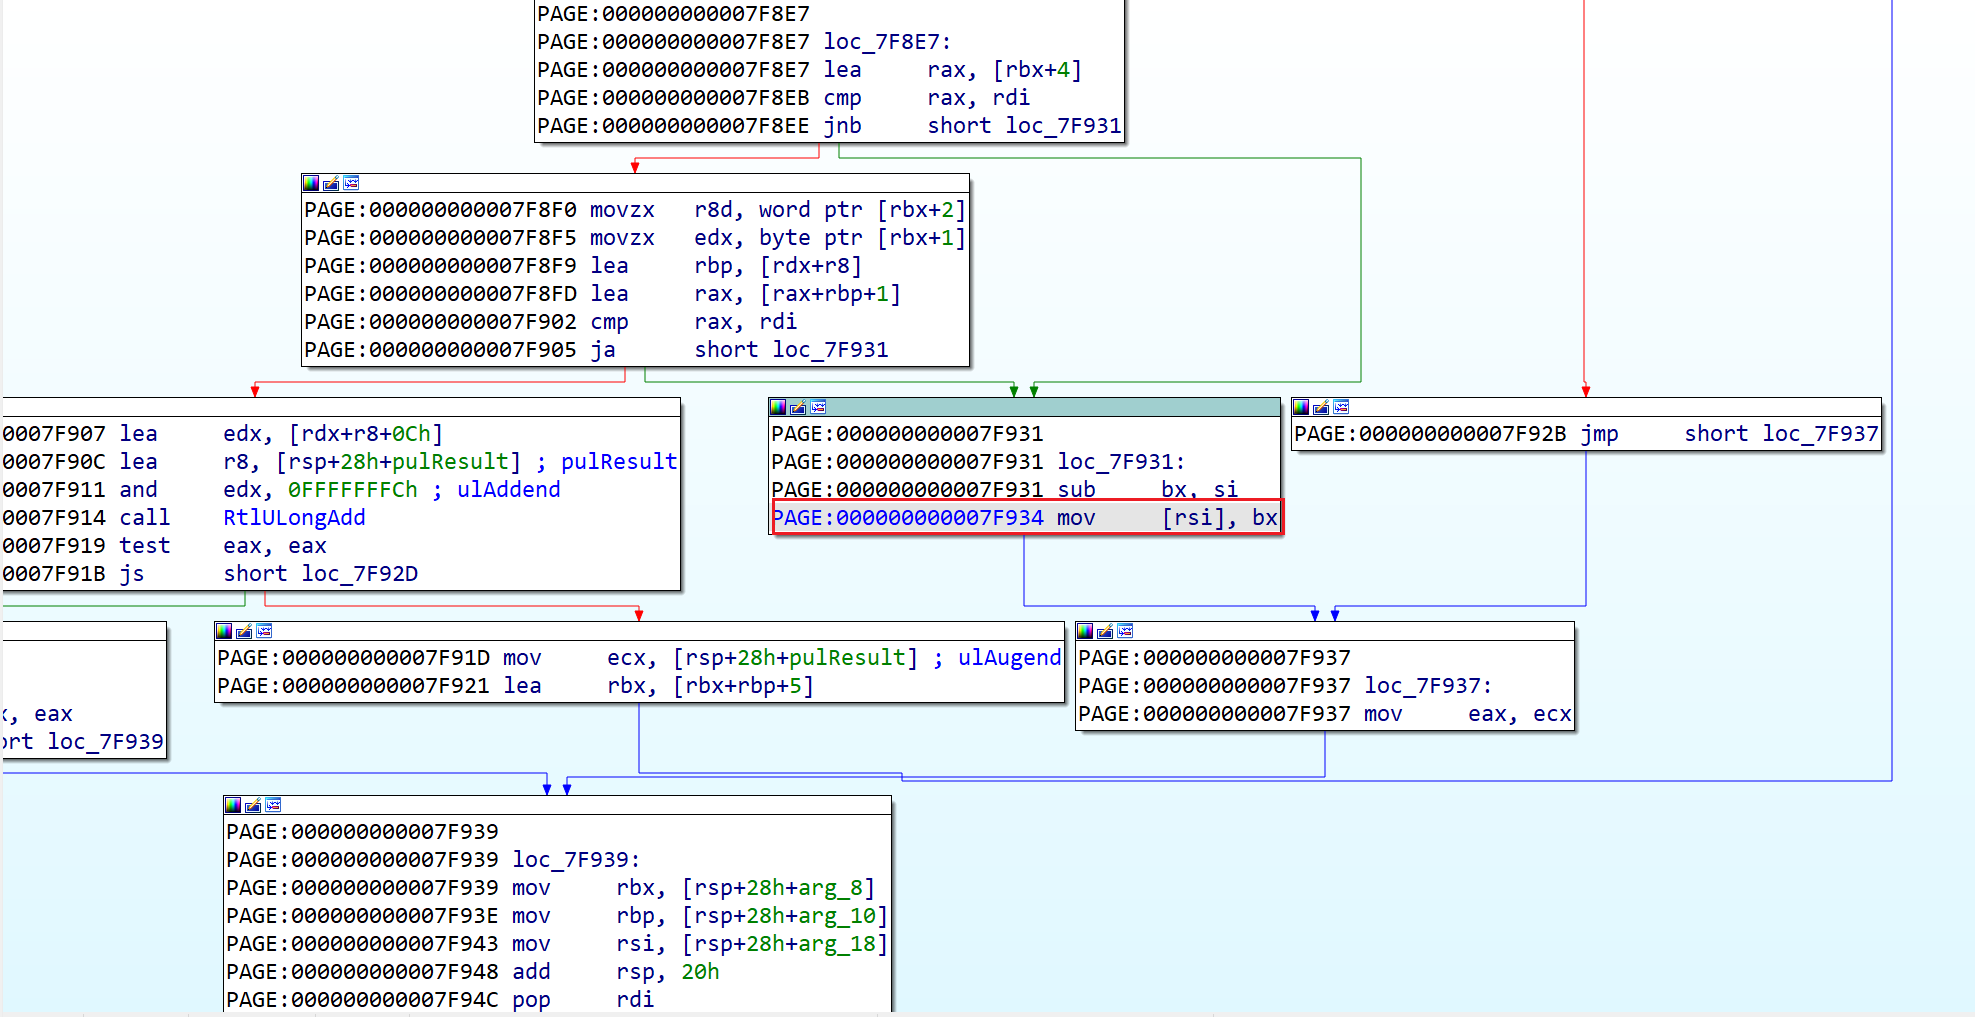1975x1017 pixels.
Task: Click edit comment icon on loc_7F937 block
Action: tap(1105, 631)
